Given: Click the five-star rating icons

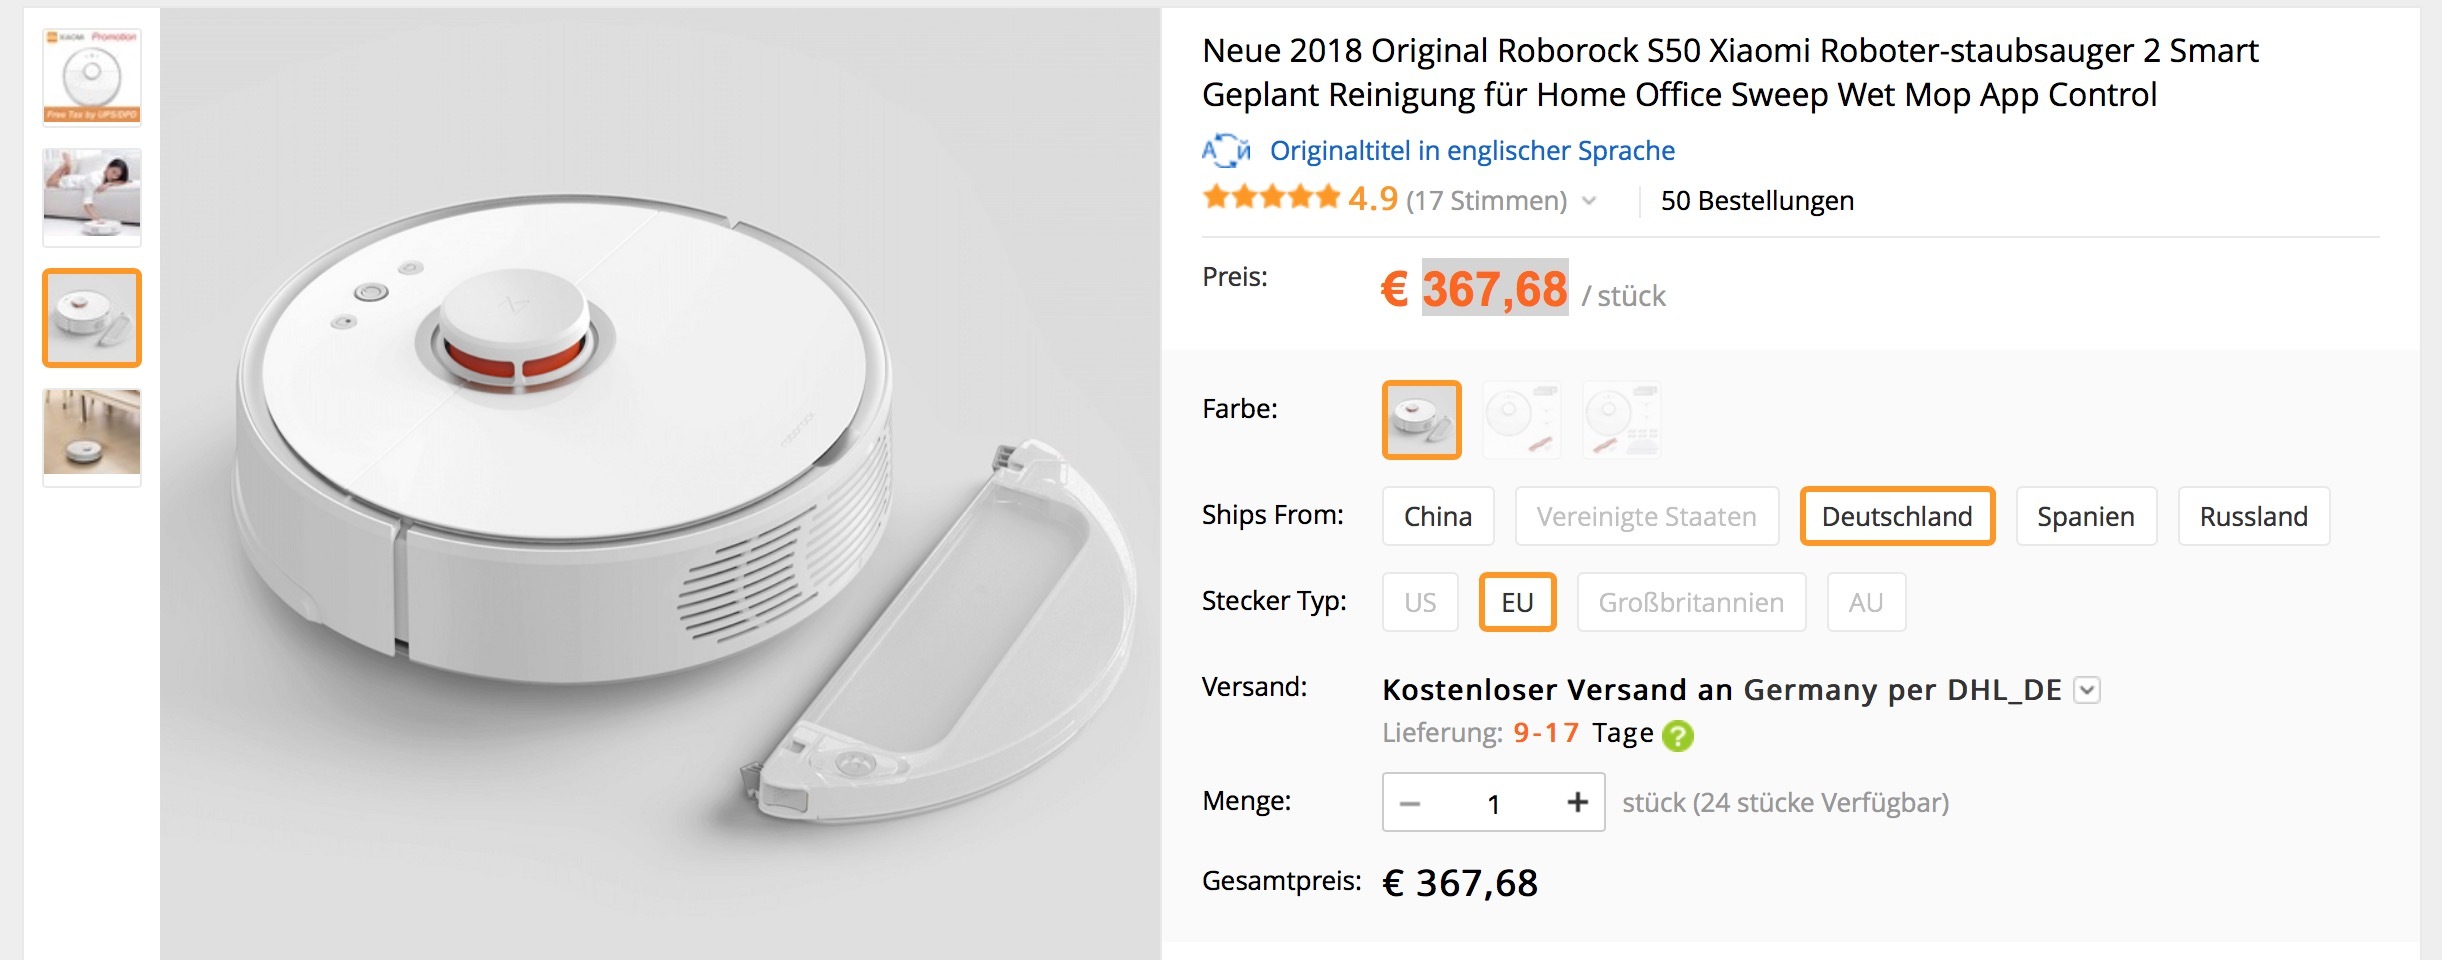Looking at the screenshot, I should (1271, 197).
